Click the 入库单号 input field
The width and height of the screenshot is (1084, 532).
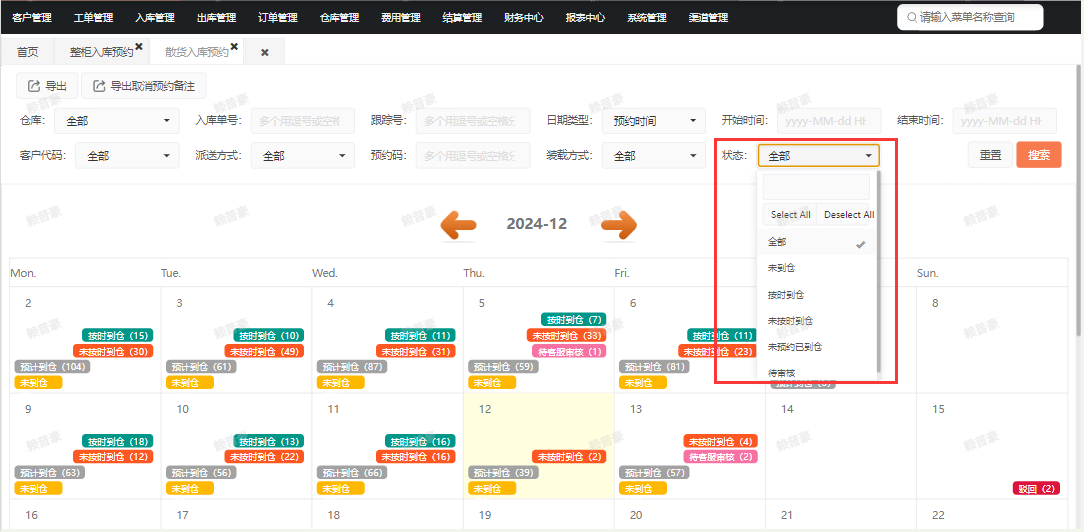pyautogui.click(x=303, y=121)
